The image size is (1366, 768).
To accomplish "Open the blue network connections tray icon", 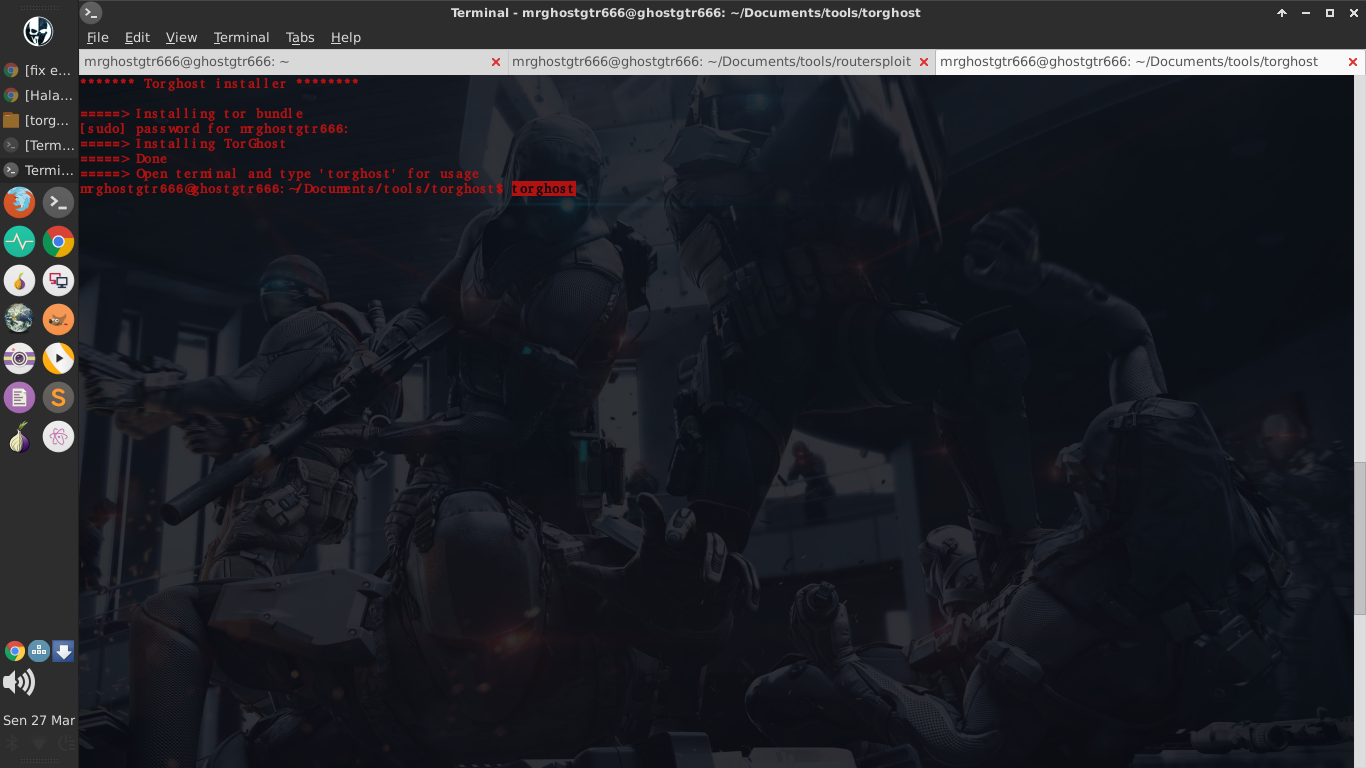I will 39,652.
